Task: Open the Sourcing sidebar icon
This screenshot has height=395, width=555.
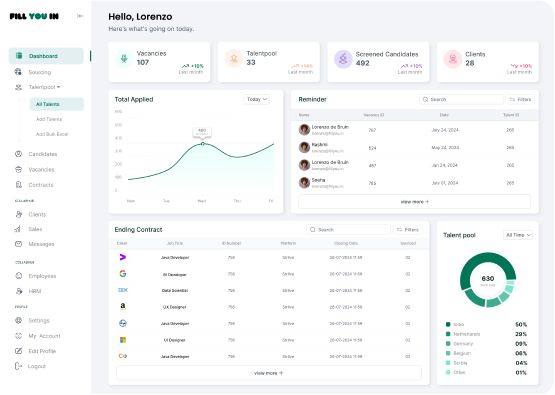Action: tap(18, 72)
